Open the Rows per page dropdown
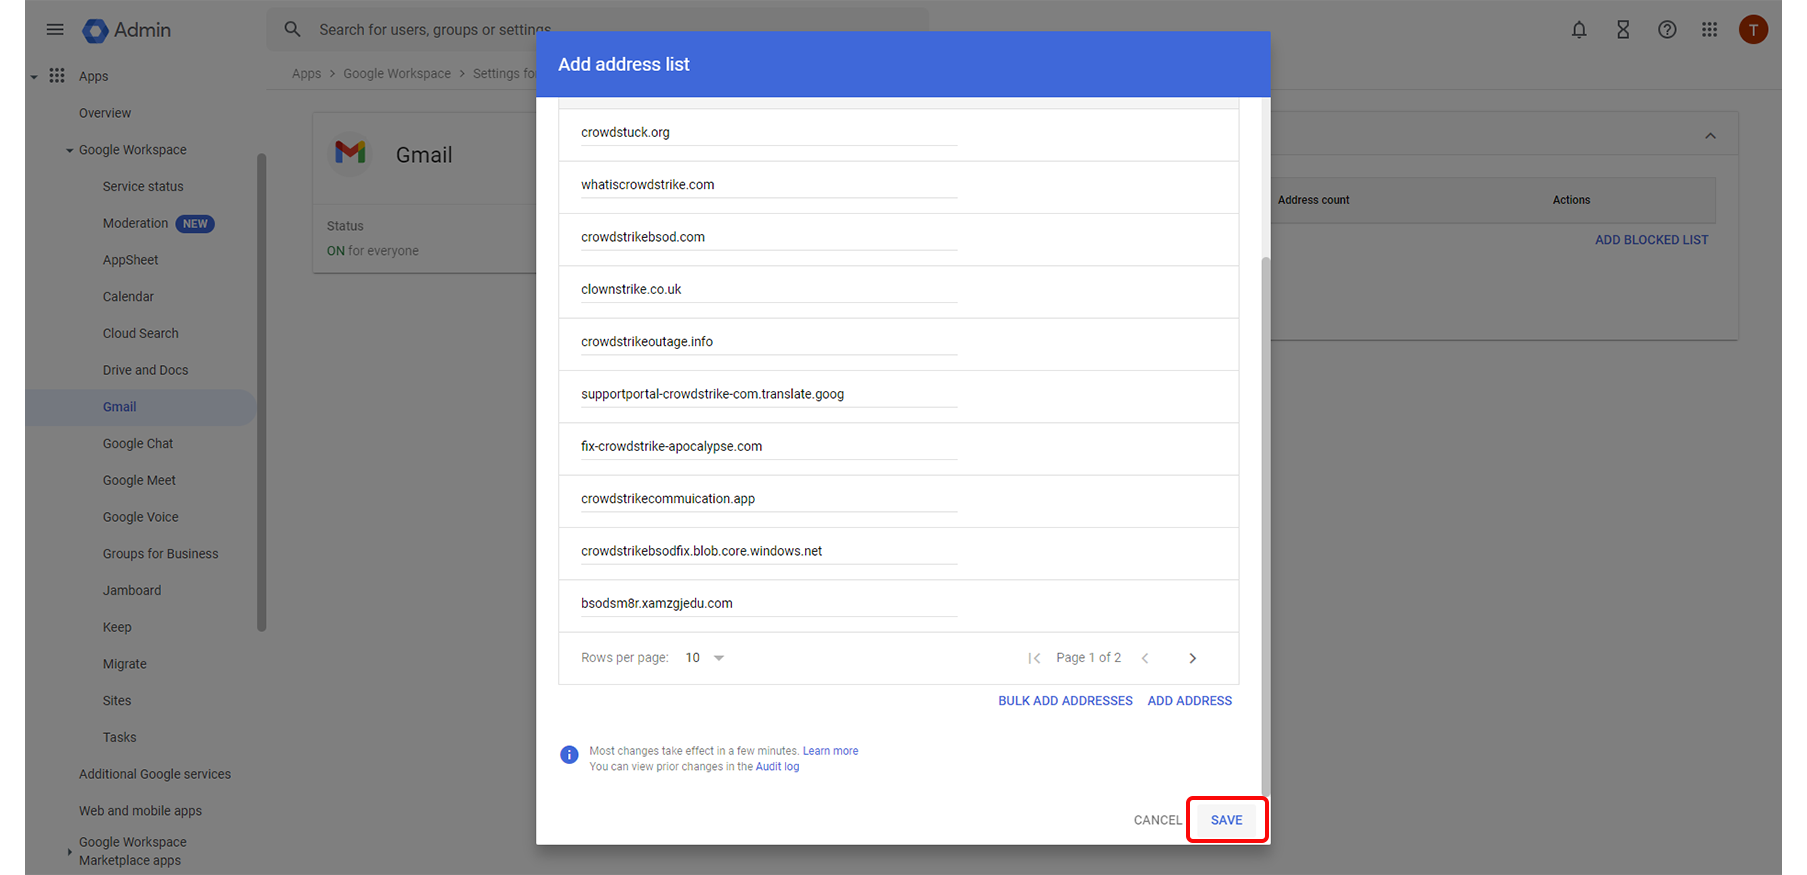Image resolution: width=1807 pixels, height=875 pixels. click(704, 658)
